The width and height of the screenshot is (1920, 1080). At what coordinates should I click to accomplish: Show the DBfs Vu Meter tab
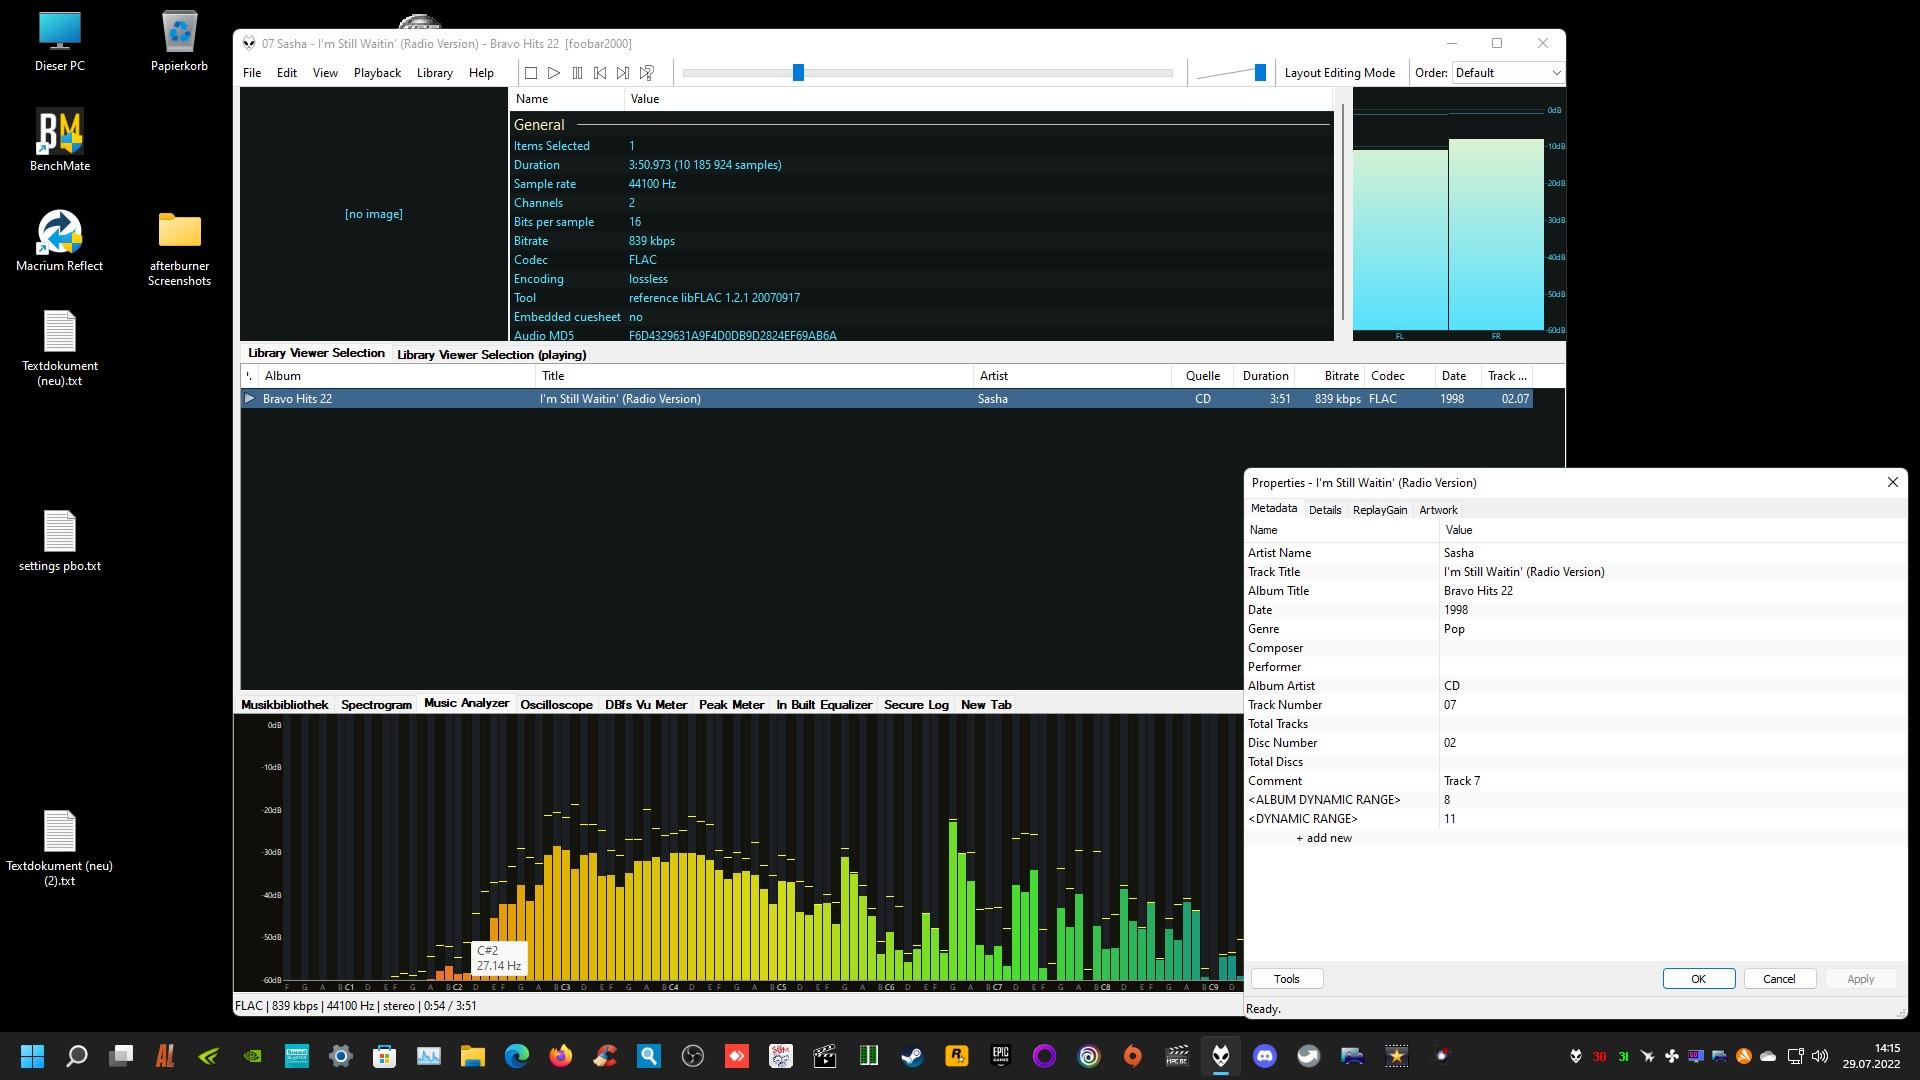(x=646, y=705)
